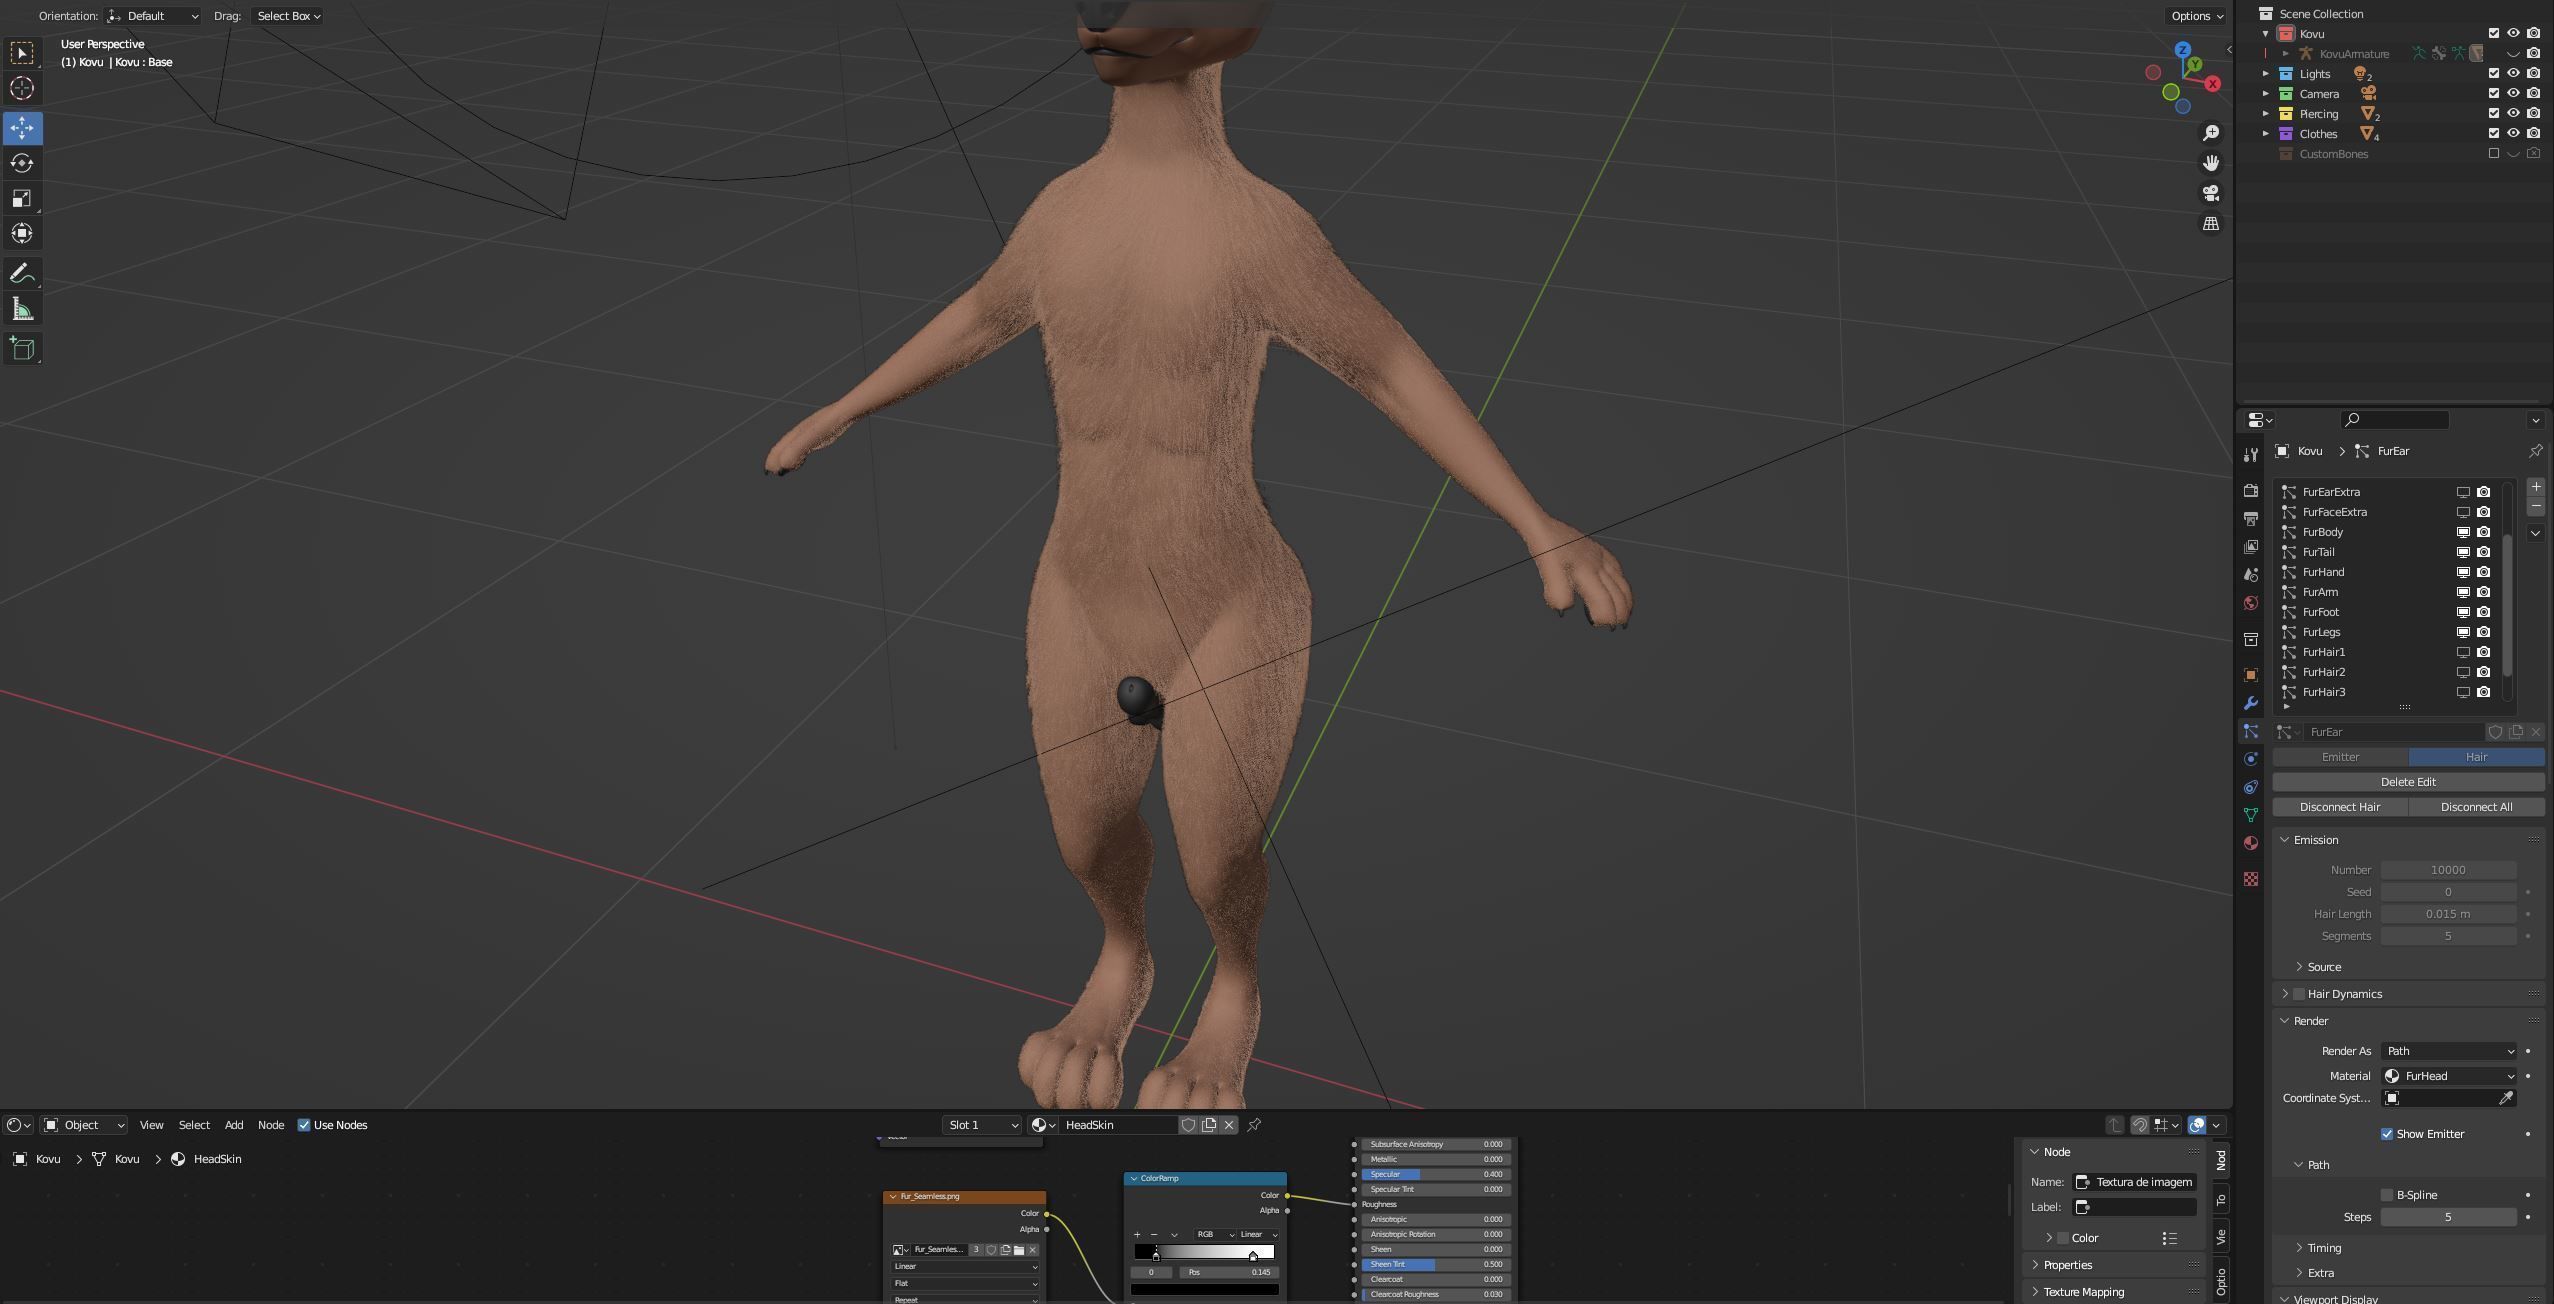This screenshot has height=1304, width=2554.
Task: Hide Lights collection in viewport
Action: (2514, 73)
